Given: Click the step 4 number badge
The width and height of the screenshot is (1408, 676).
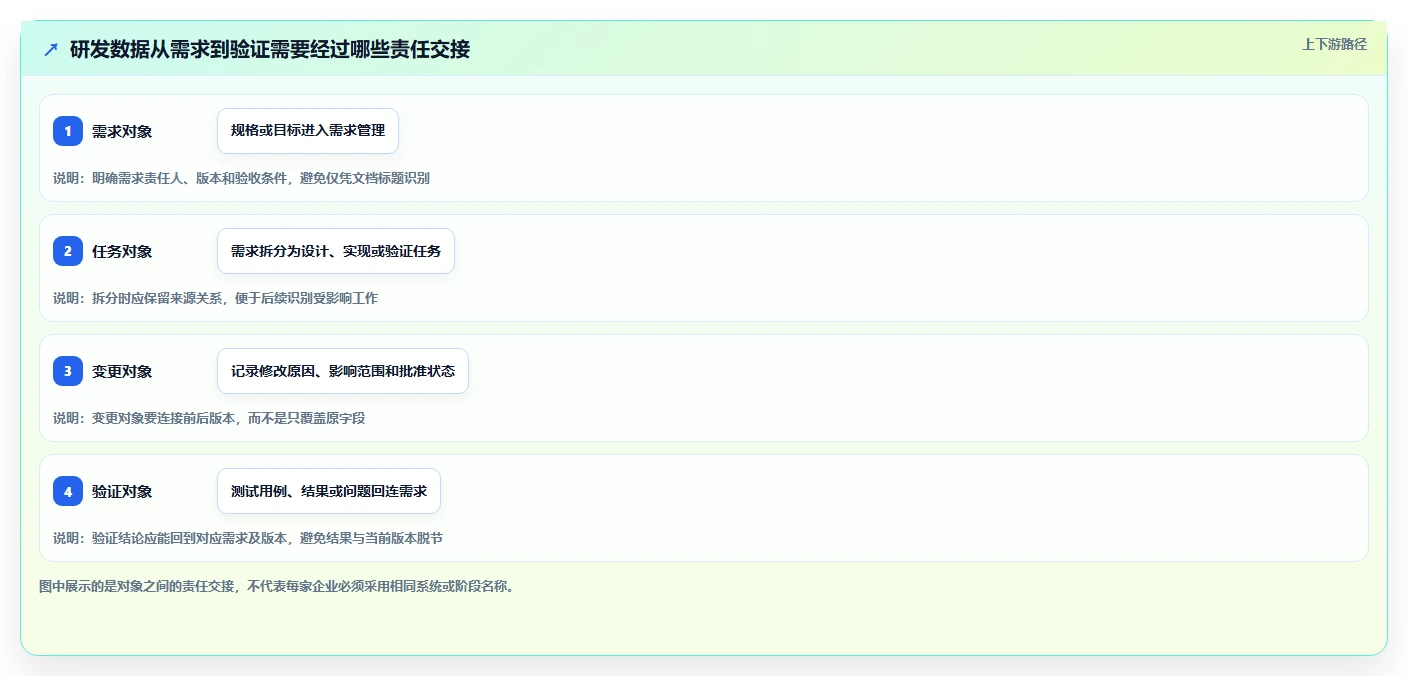Looking at the screenshot, I should pos(68,491).
